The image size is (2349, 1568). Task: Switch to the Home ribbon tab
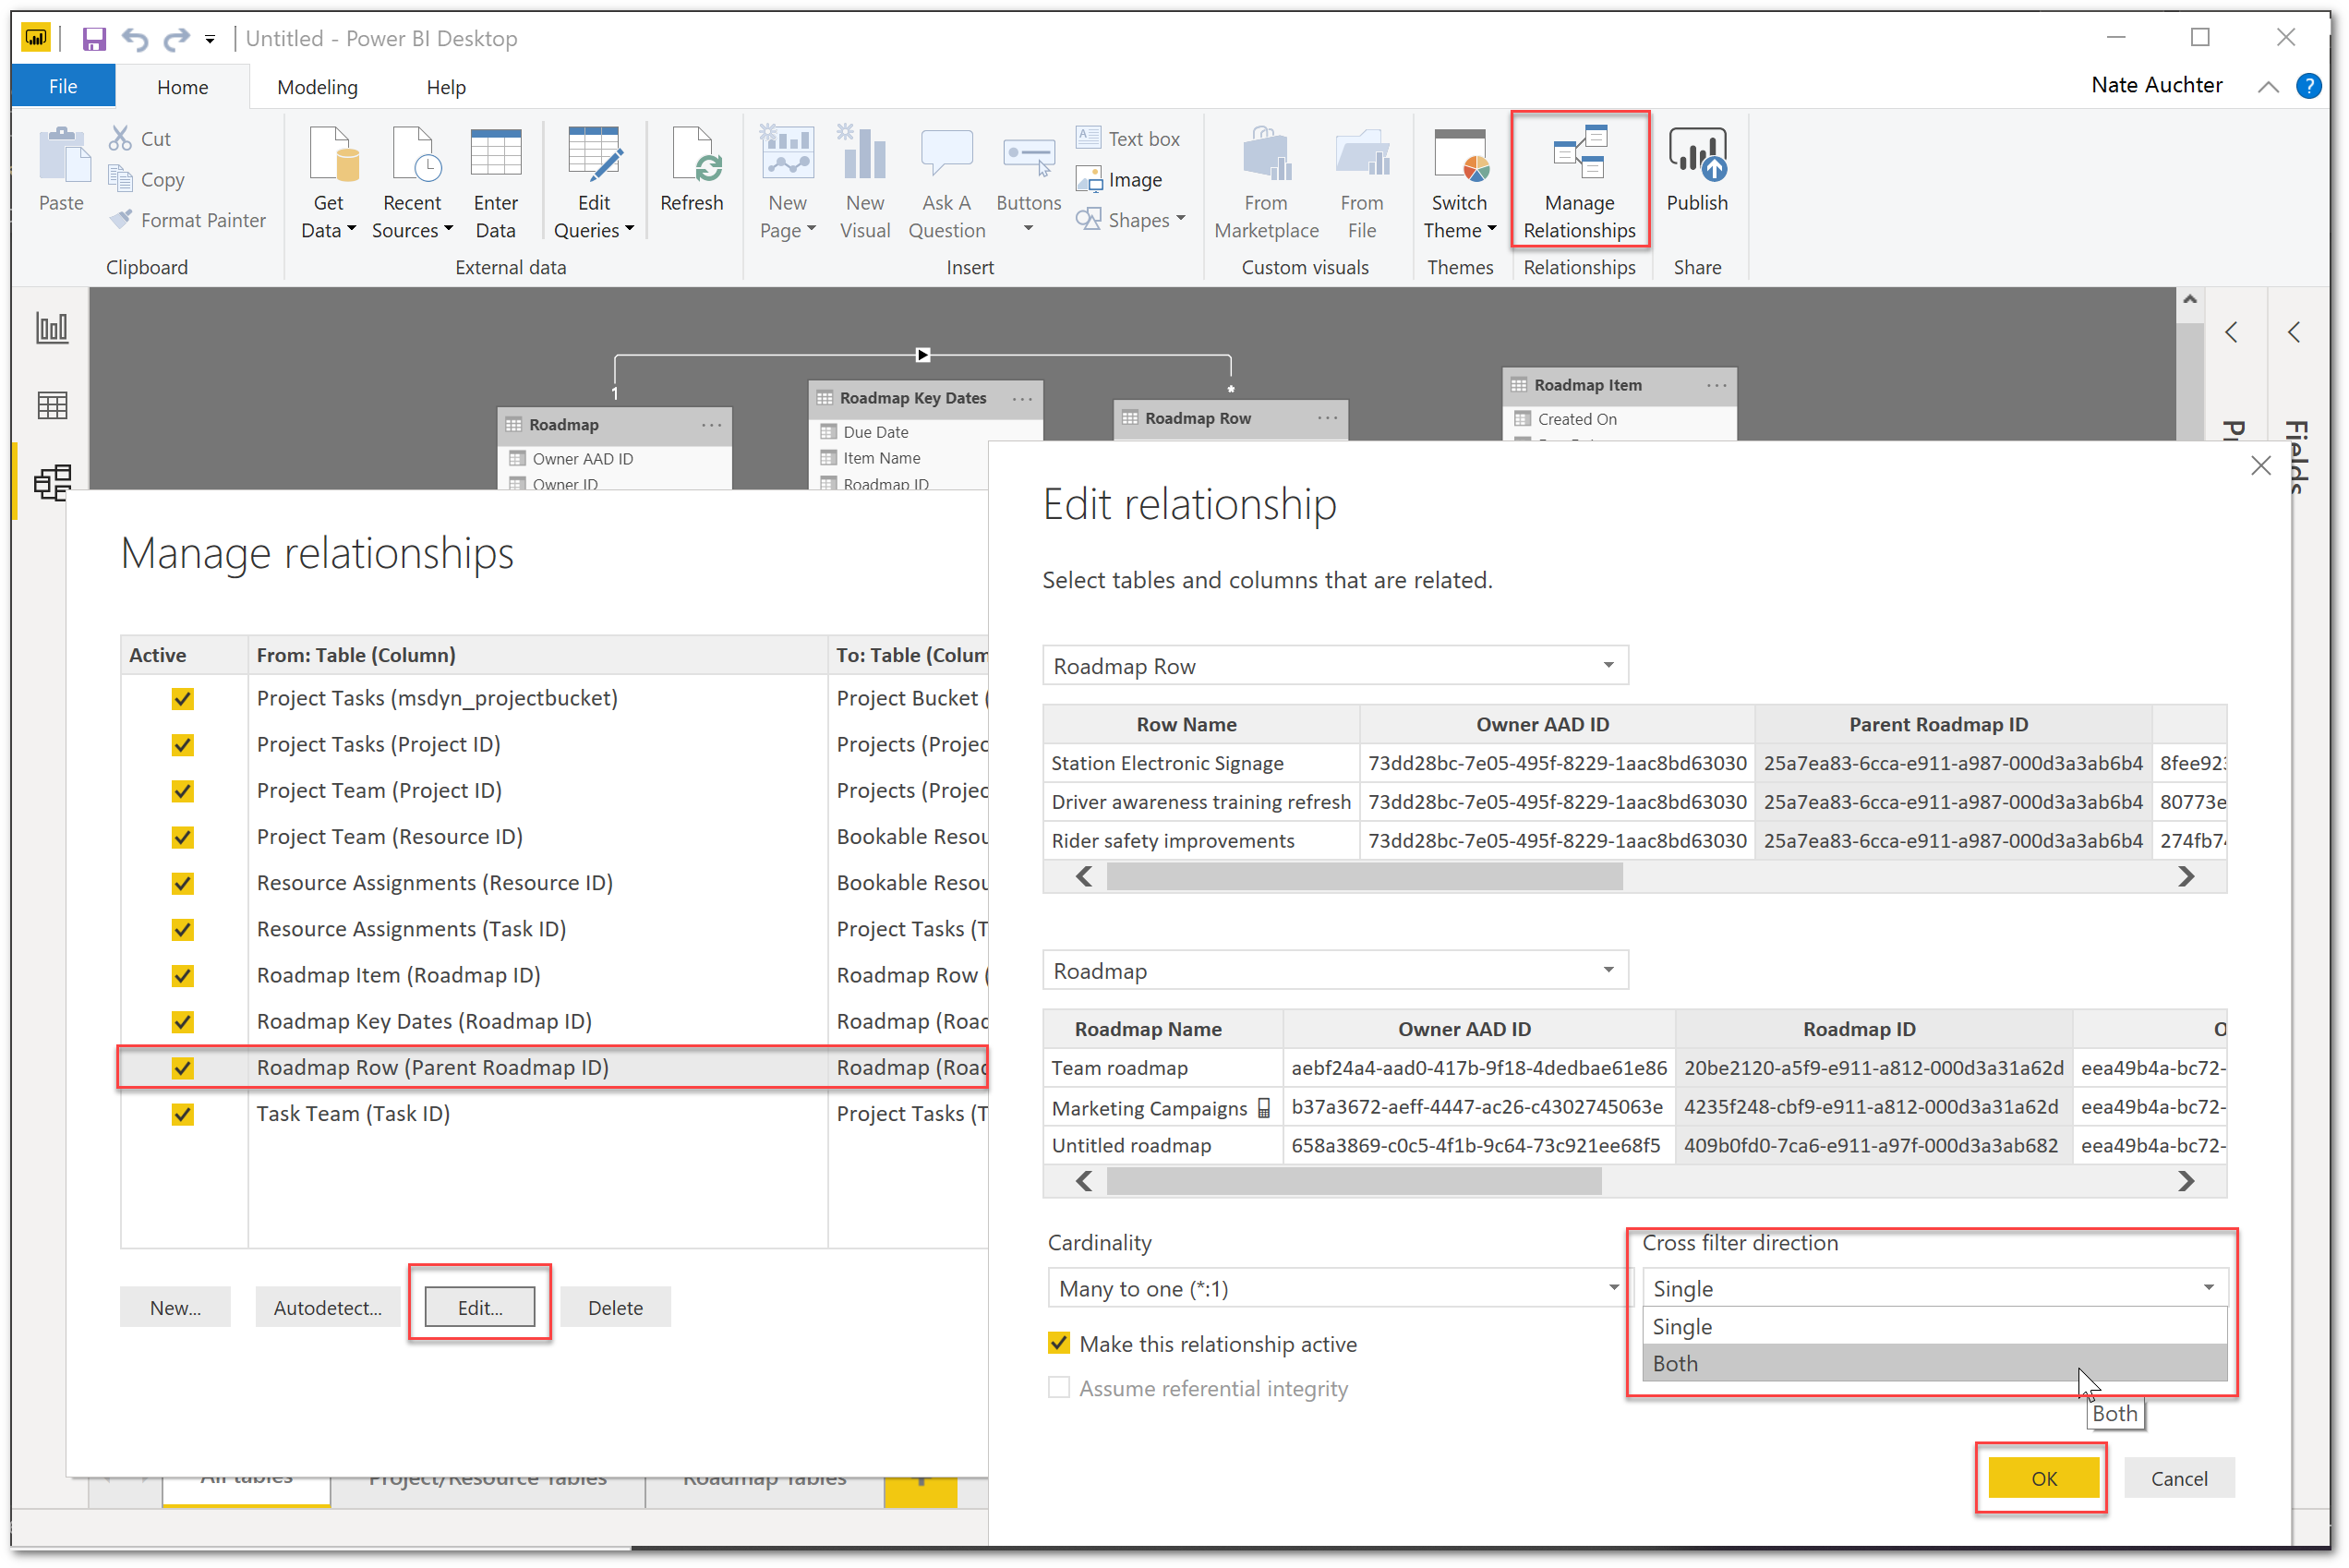tap(183, 87)
